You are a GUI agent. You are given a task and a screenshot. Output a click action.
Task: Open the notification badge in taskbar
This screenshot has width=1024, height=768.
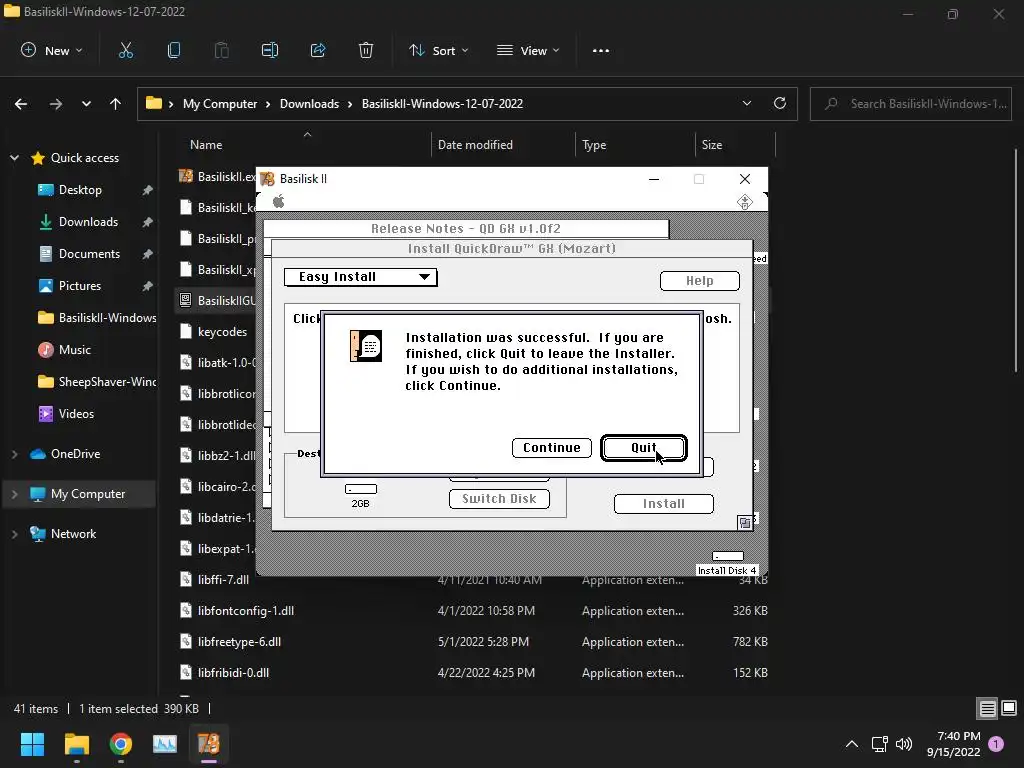pos(997,744)
